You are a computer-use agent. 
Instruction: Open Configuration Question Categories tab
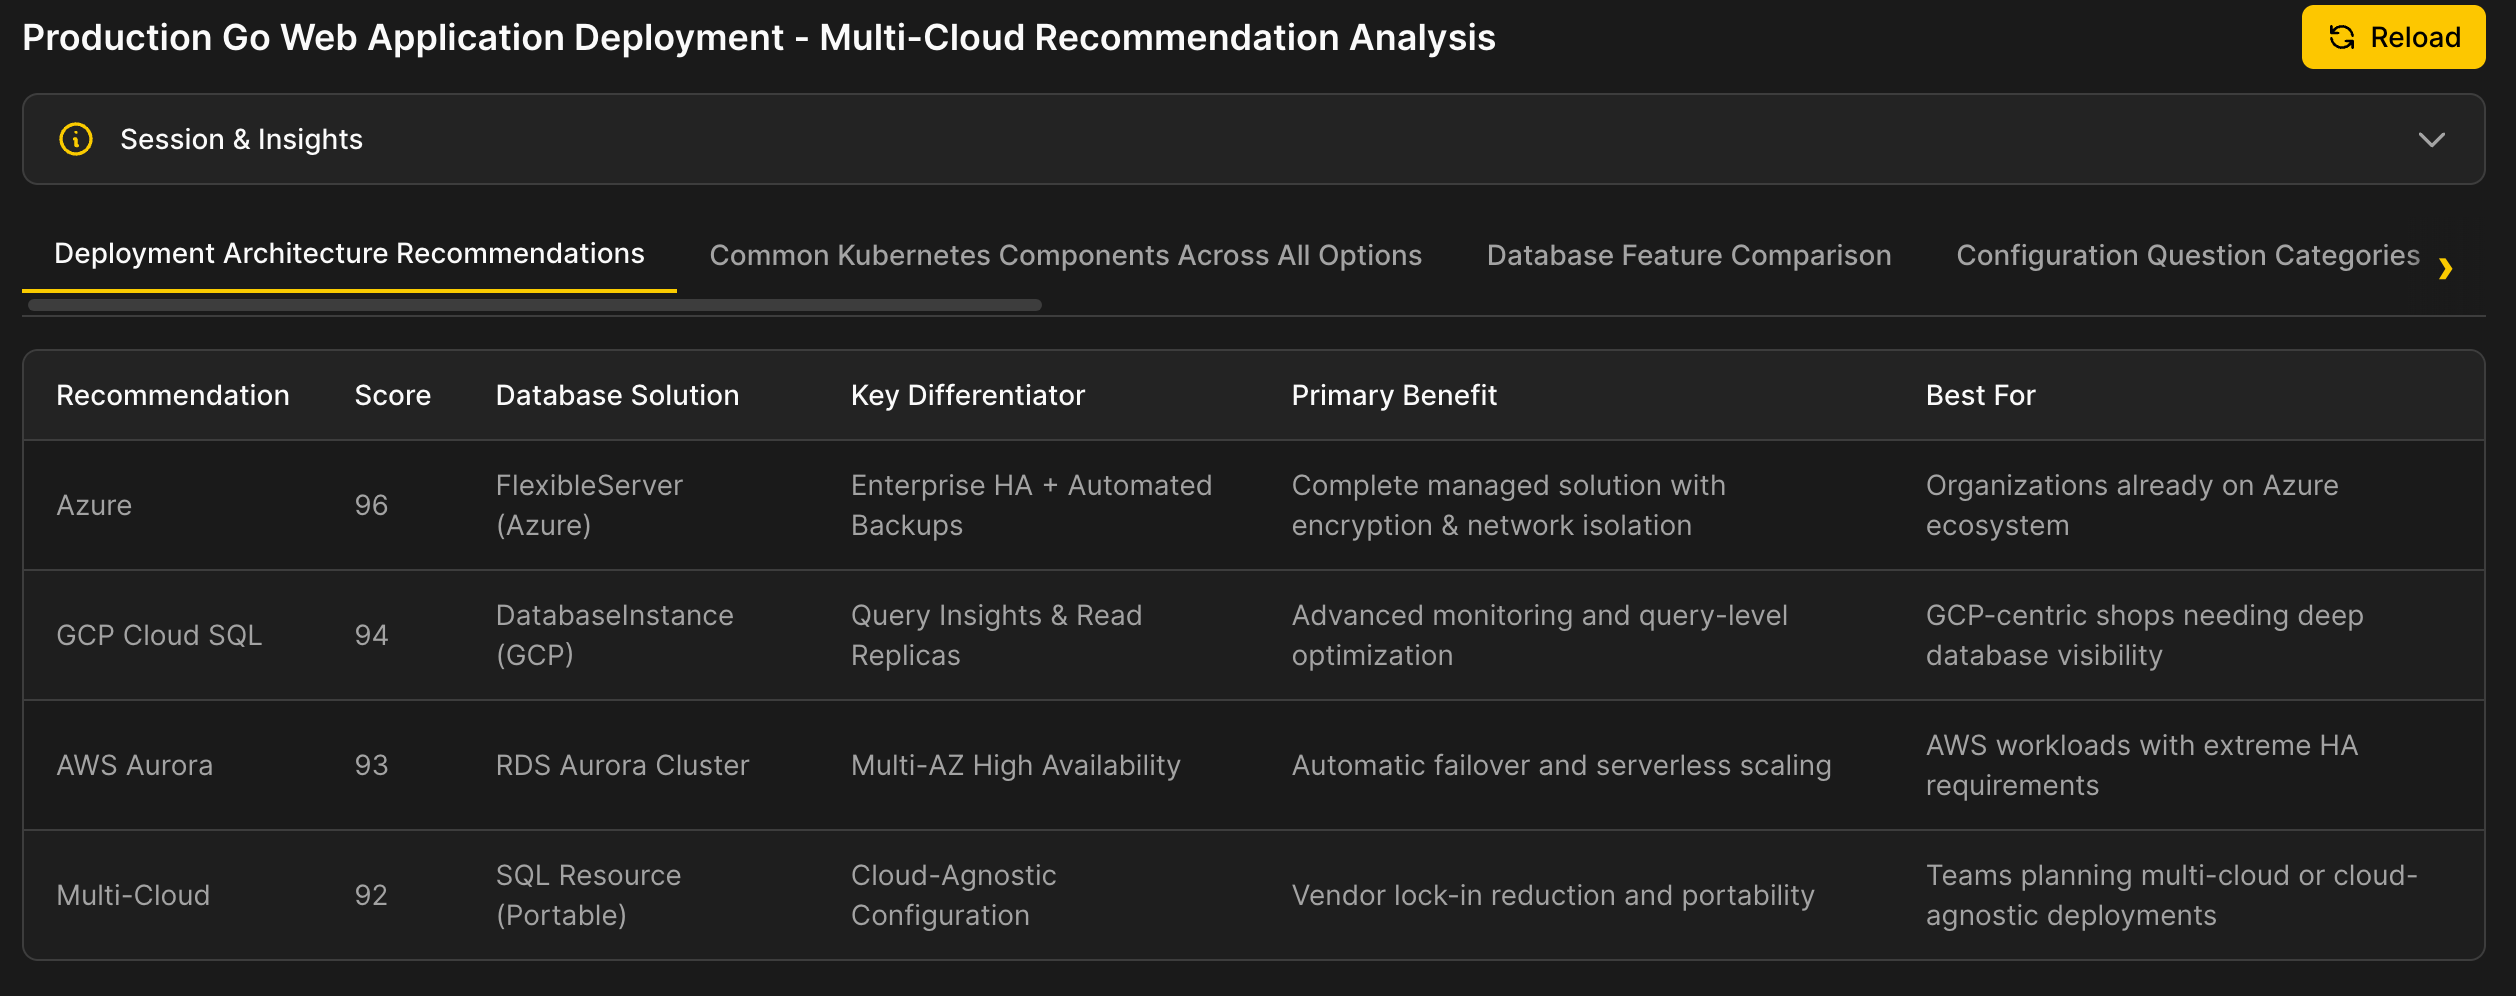click(x=2190, y=255)
